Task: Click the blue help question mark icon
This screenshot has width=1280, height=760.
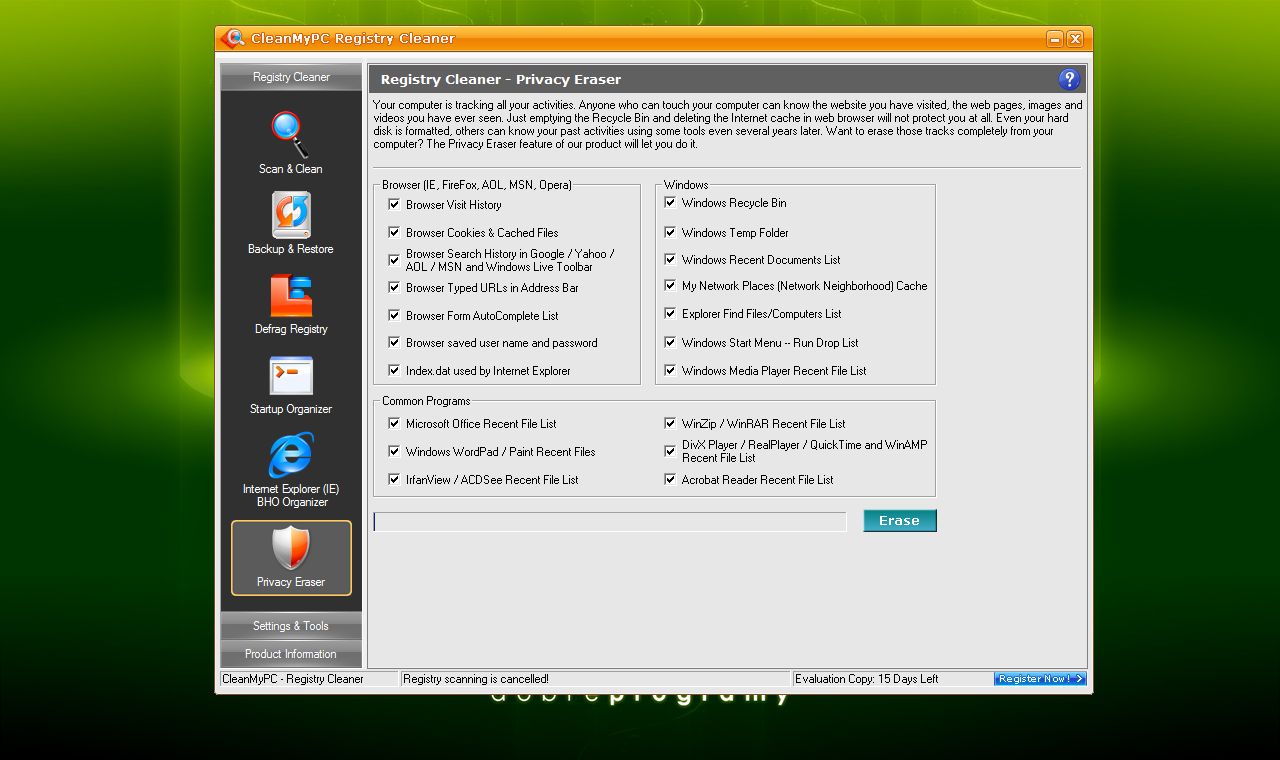Action: [1069, 79]
